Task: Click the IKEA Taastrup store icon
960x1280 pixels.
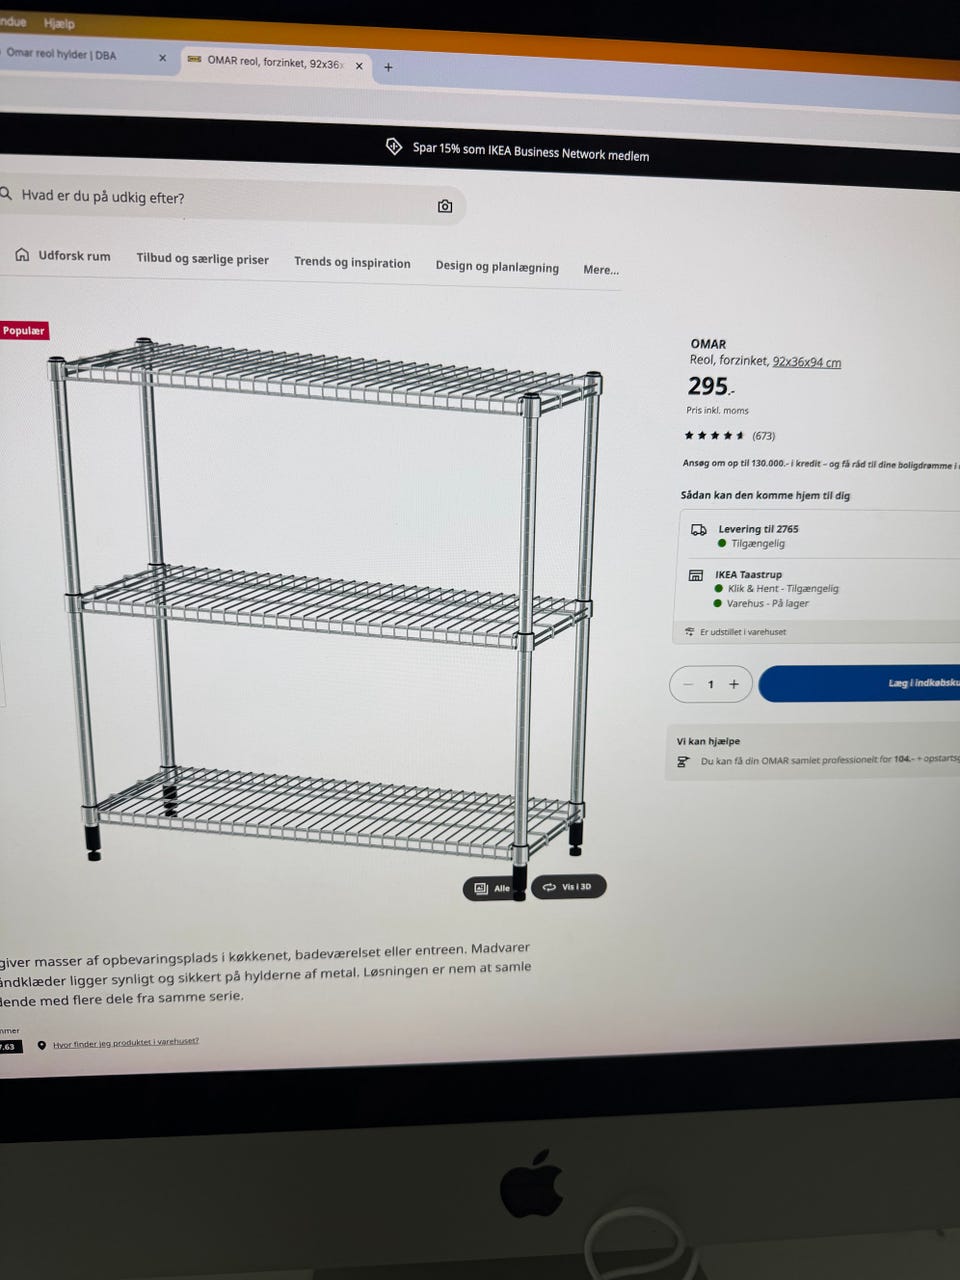Action: (696, 576)
